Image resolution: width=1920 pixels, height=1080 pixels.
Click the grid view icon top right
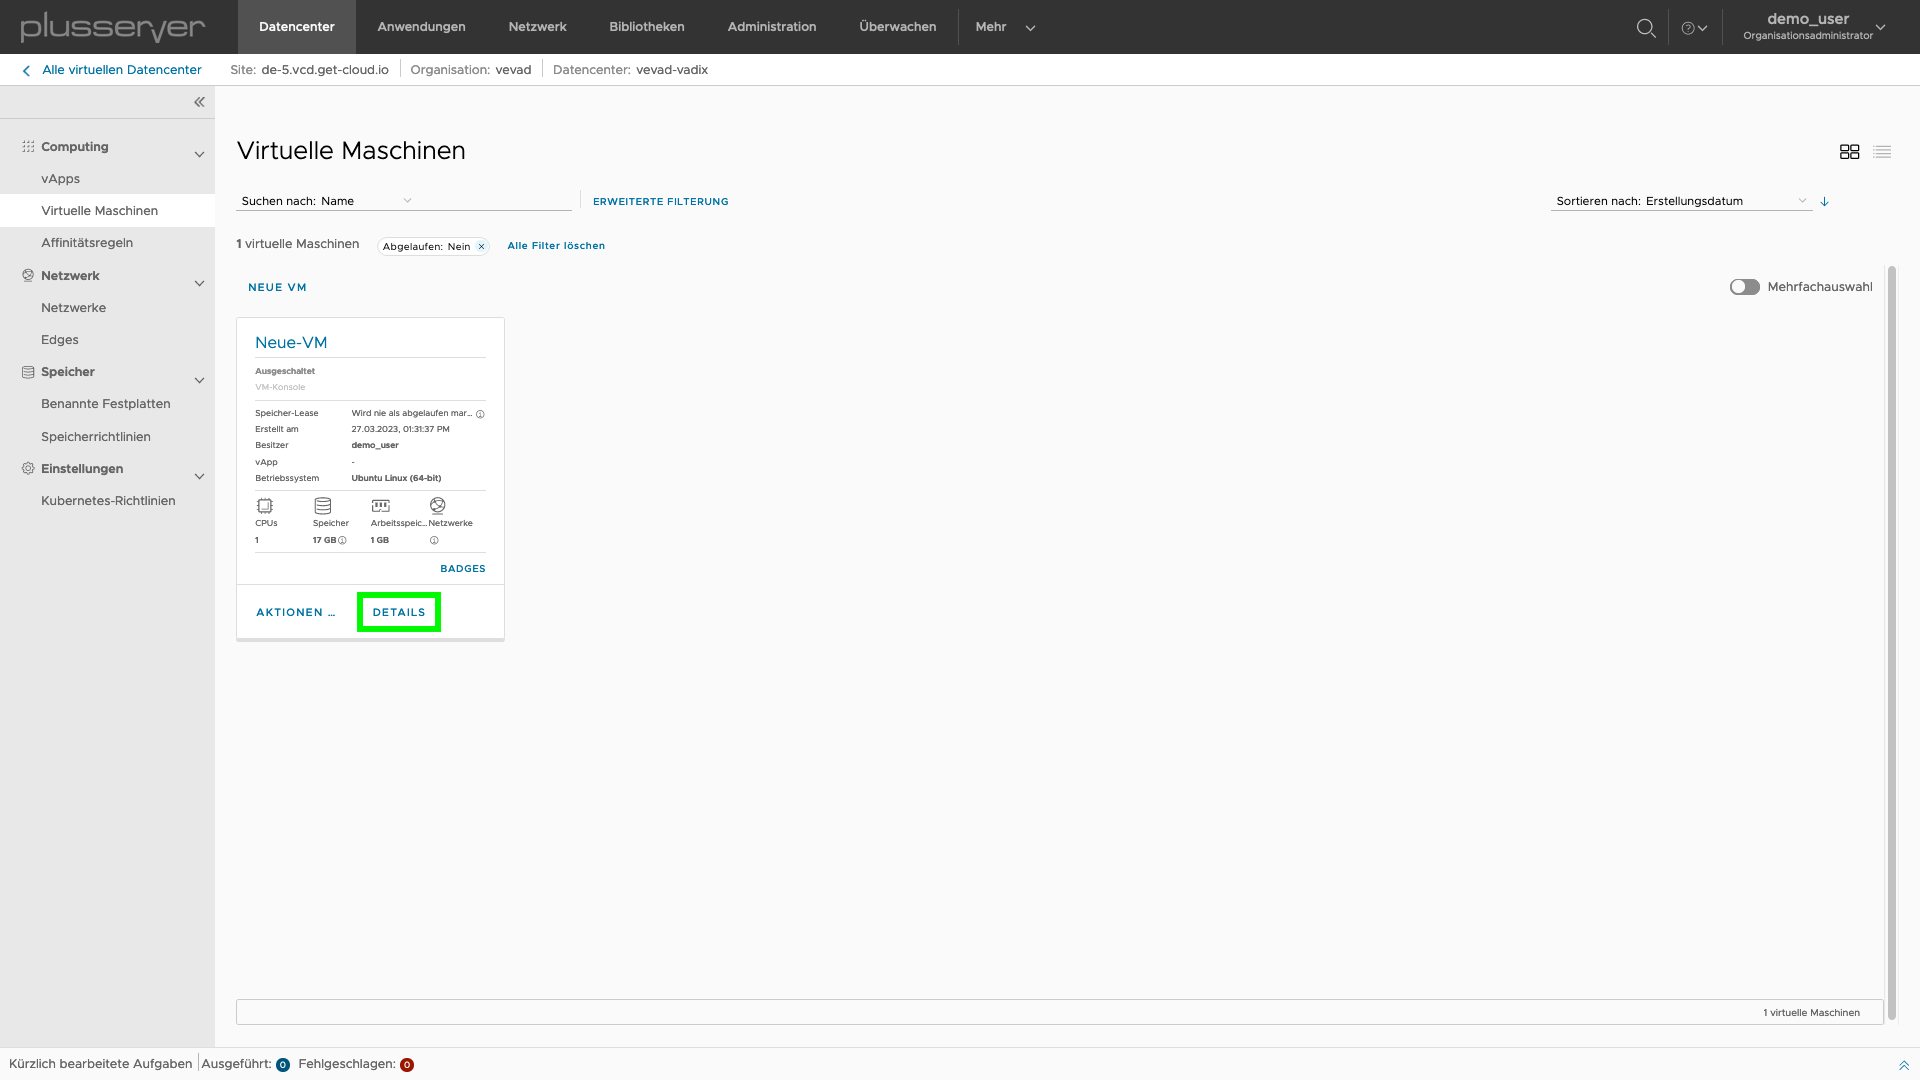pos(1849,152)
